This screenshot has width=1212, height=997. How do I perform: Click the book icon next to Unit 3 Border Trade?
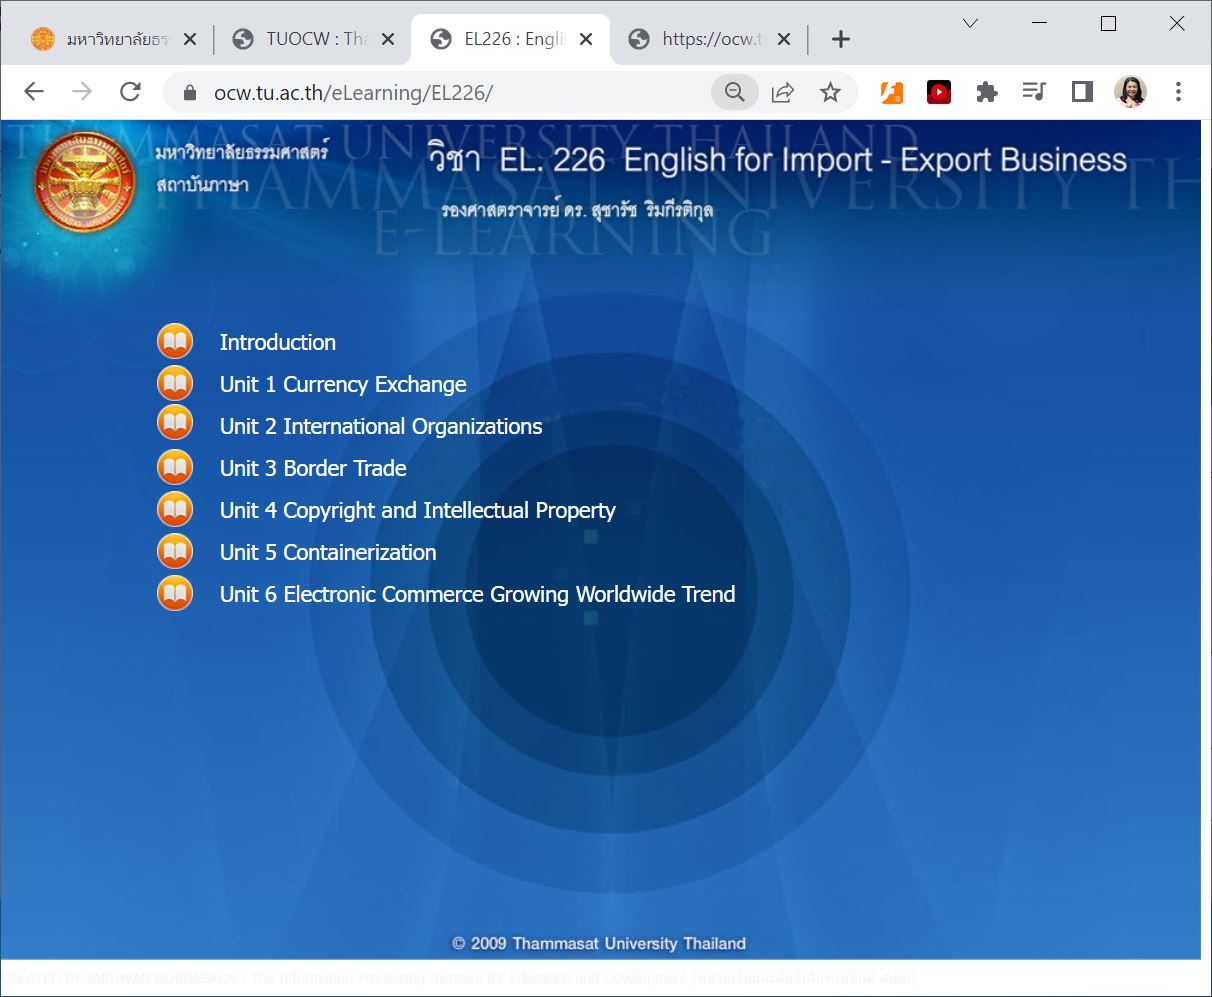(x=175, y=468)
